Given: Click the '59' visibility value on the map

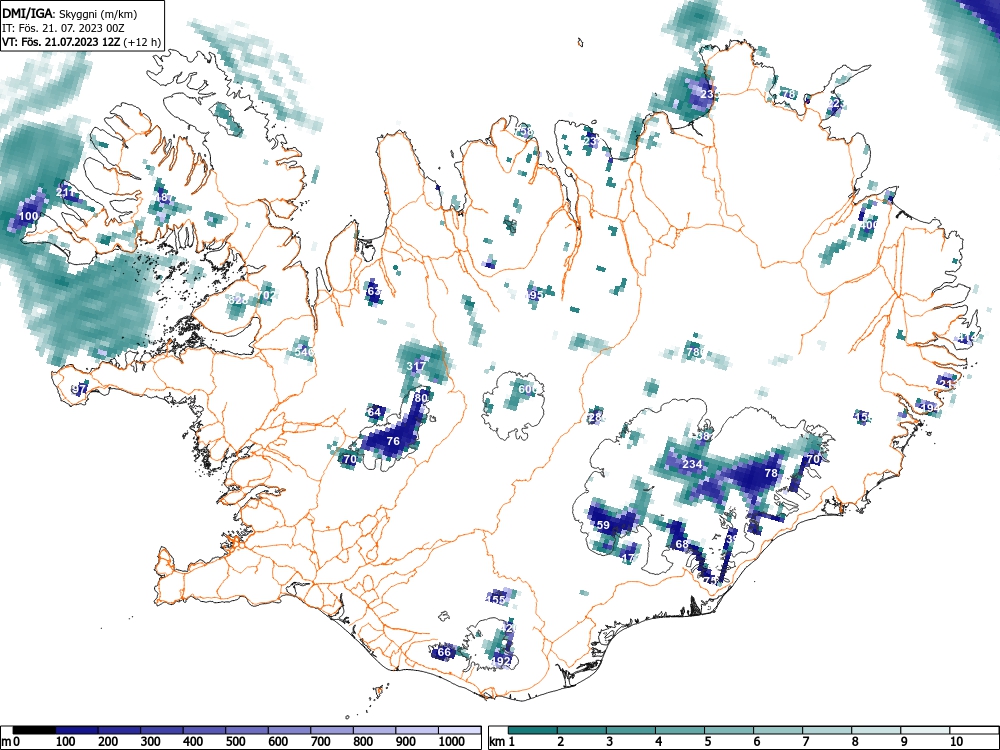Looking at the screenshot, I should coord(603,526).
